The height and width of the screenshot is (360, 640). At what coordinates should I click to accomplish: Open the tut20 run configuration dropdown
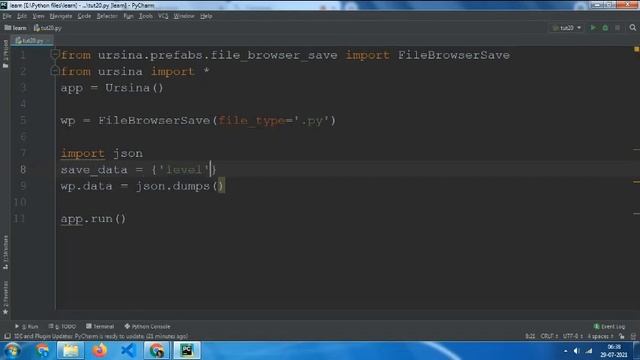(567, 28)
